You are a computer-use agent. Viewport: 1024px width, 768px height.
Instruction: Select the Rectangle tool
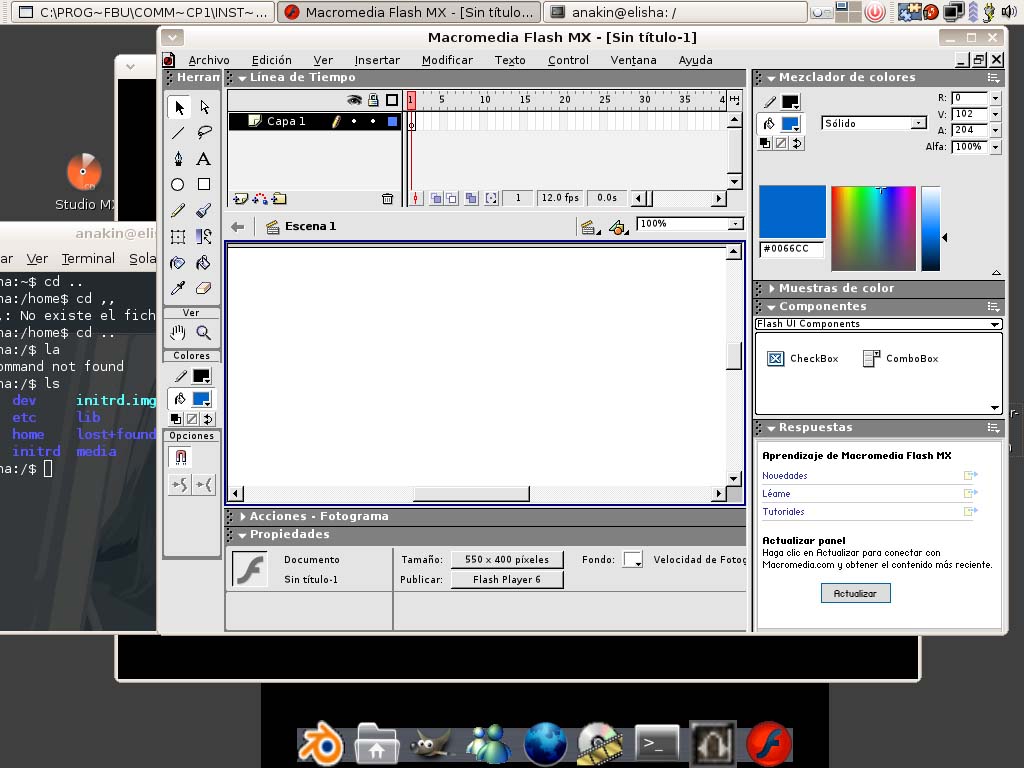(x=204, y=184)
